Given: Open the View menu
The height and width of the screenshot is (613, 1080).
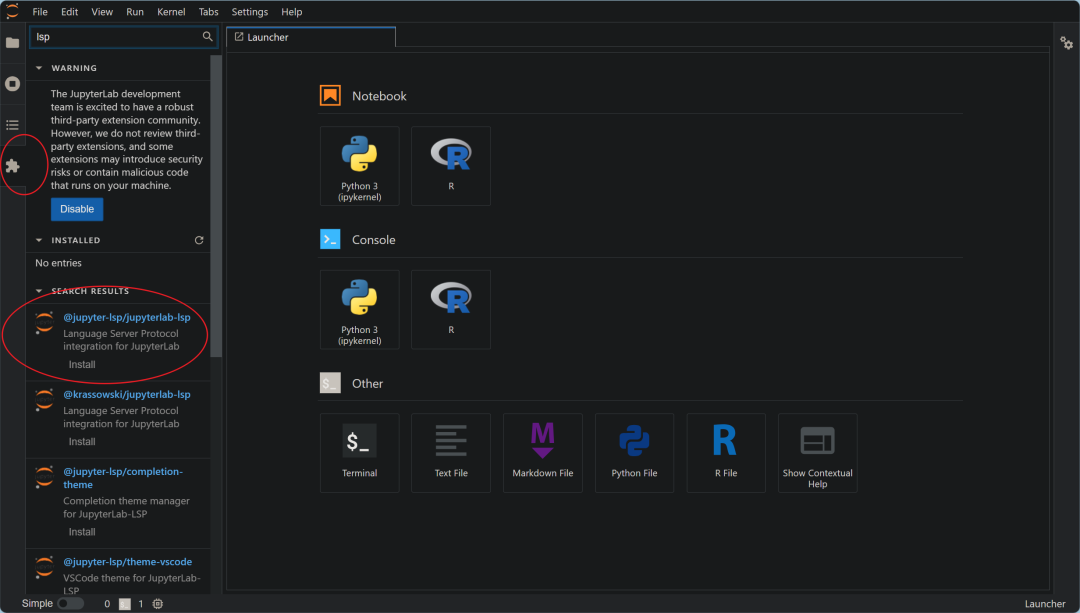Looking at the screenshot, I should click(x=102, y=12).
